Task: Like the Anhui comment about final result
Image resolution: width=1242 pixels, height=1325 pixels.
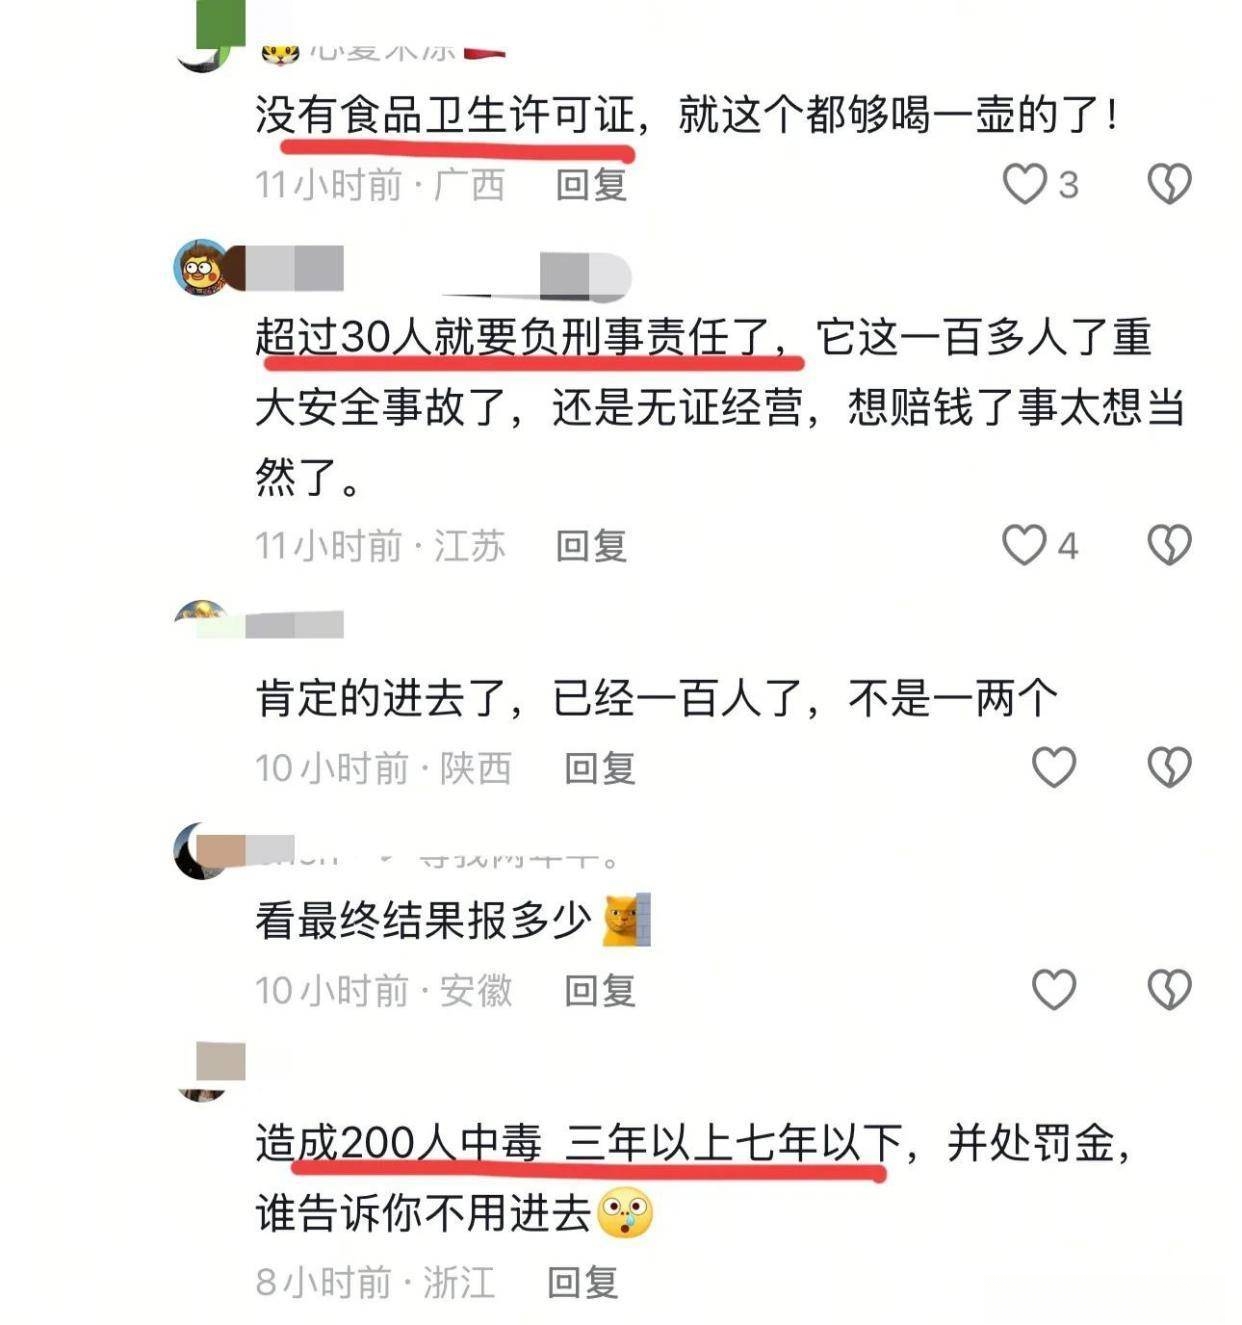Action: pyautogui.click(x=1053, y=989)
